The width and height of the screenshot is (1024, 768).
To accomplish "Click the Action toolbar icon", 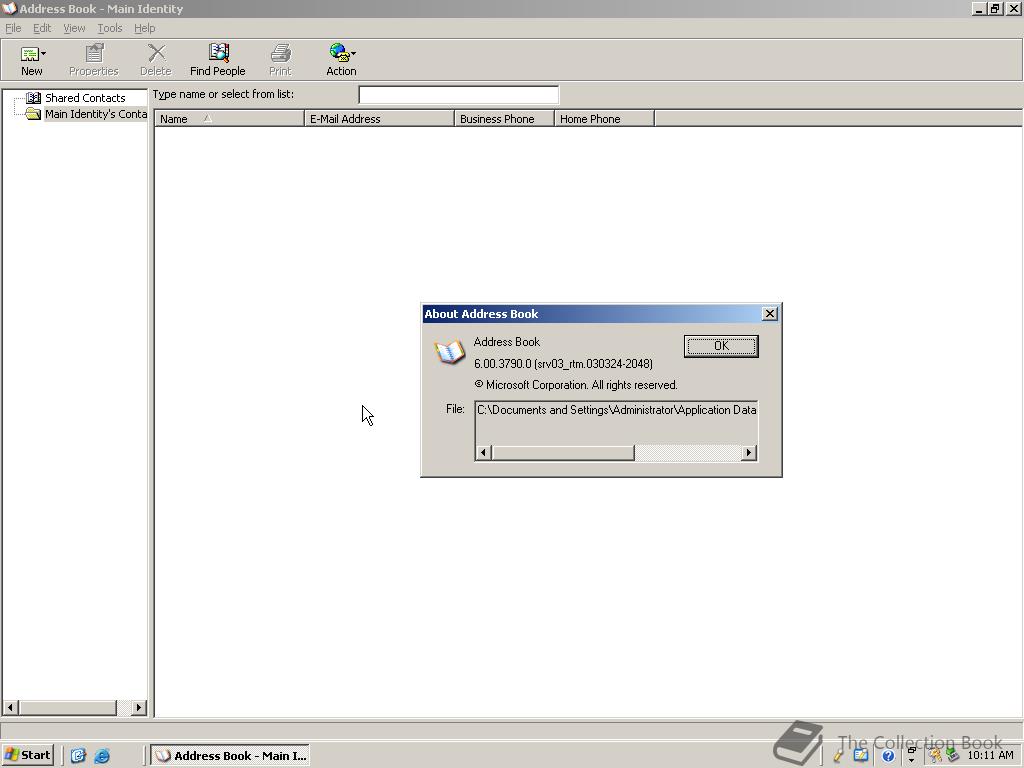I will tap(338, 53).
